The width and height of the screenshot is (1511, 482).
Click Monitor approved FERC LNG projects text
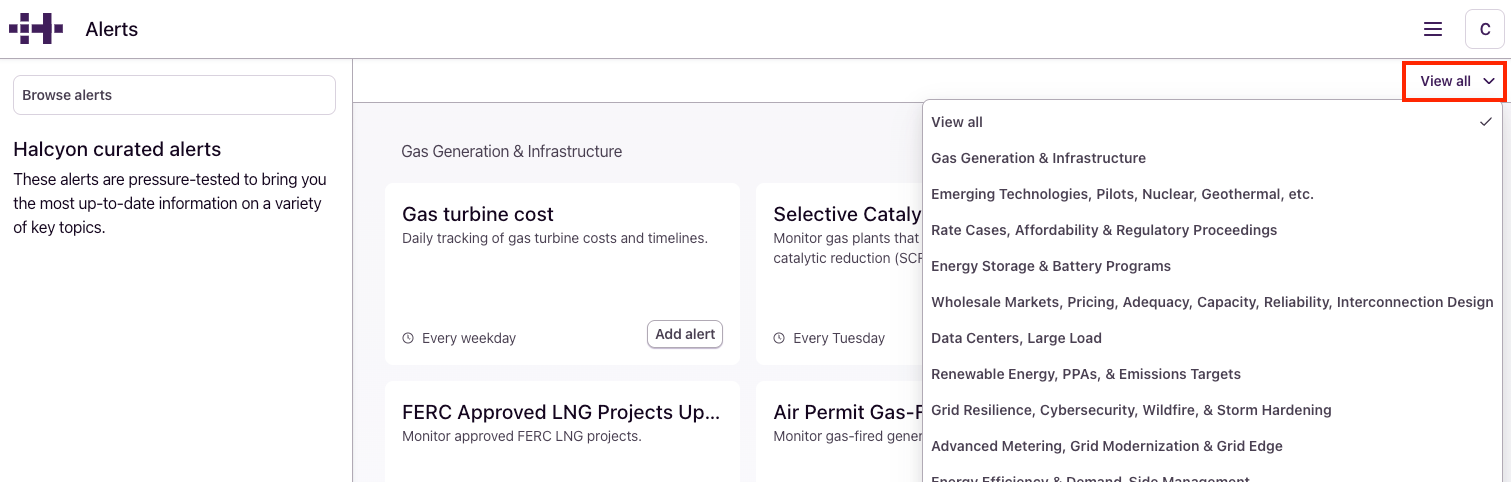(x=521, y=436)
